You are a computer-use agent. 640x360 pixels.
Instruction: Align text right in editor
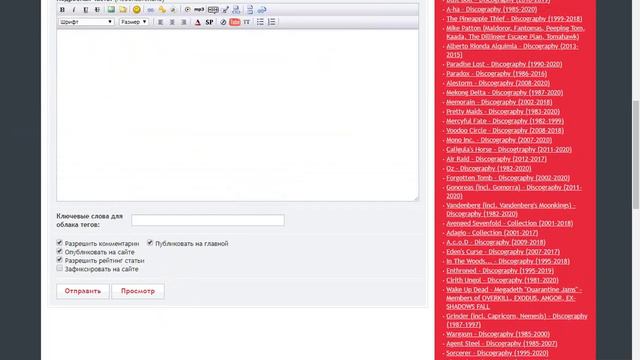click(184, 22)
